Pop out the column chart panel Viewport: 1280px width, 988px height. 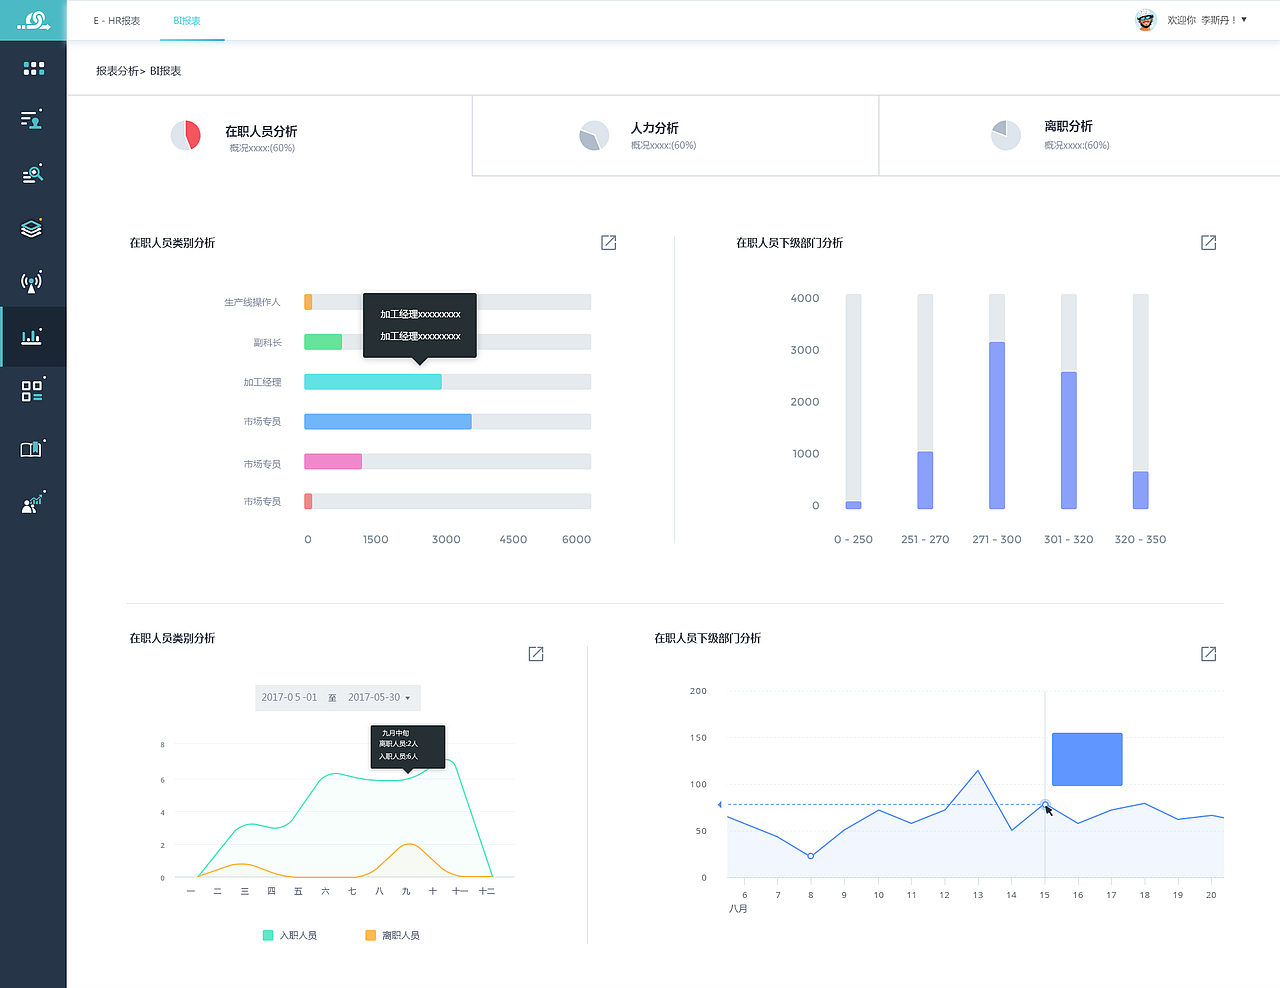click(1208, 243)
